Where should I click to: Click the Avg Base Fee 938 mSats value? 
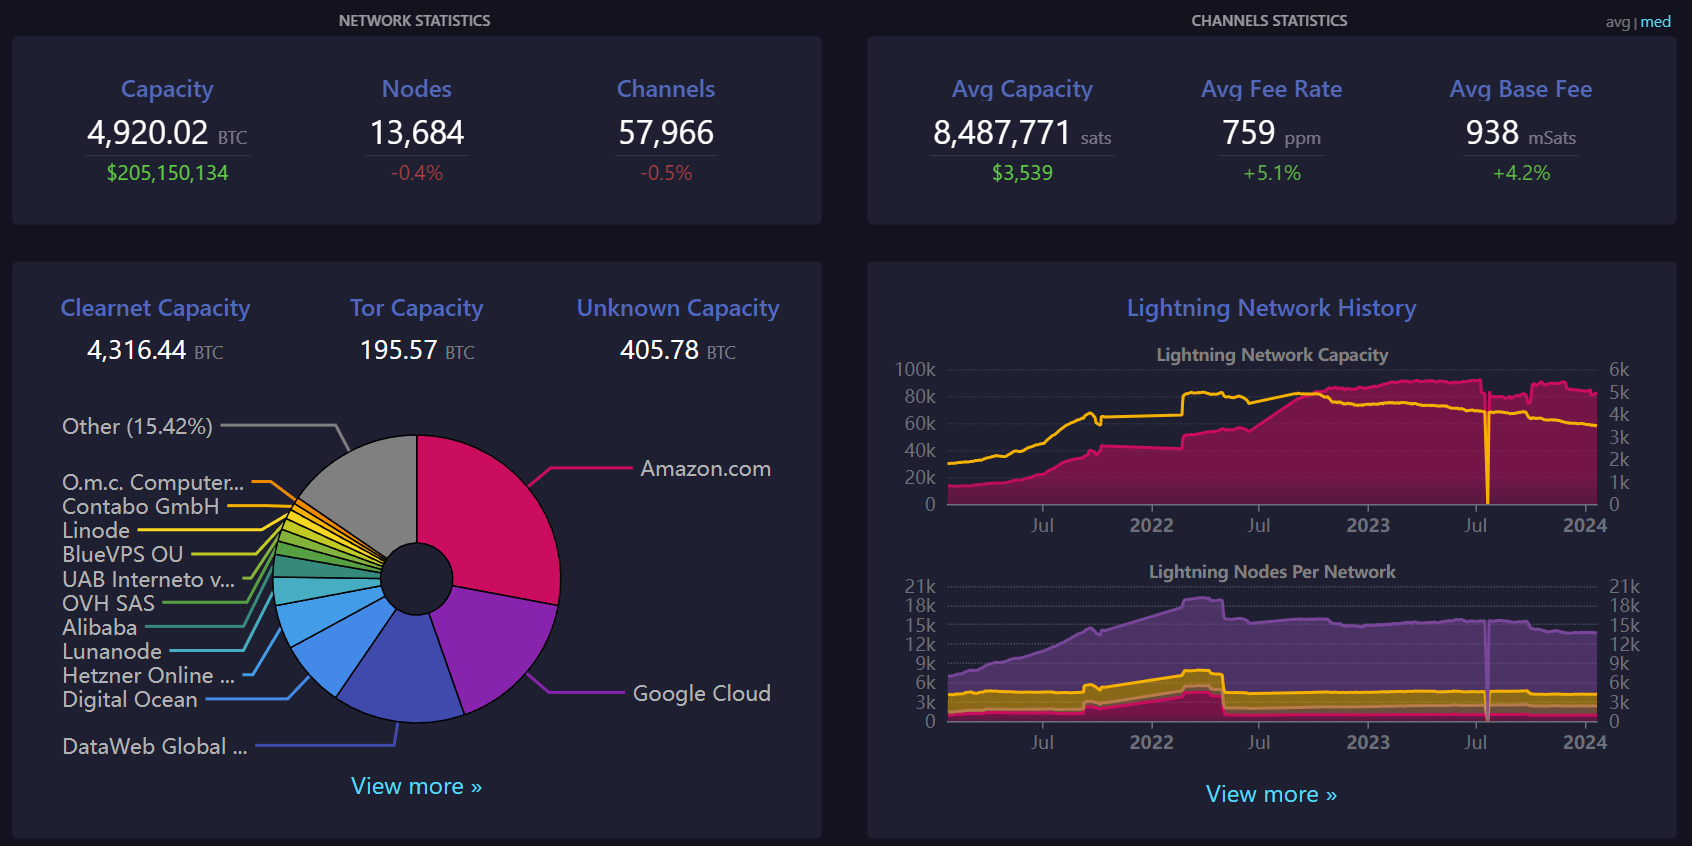click(1521, 133)
